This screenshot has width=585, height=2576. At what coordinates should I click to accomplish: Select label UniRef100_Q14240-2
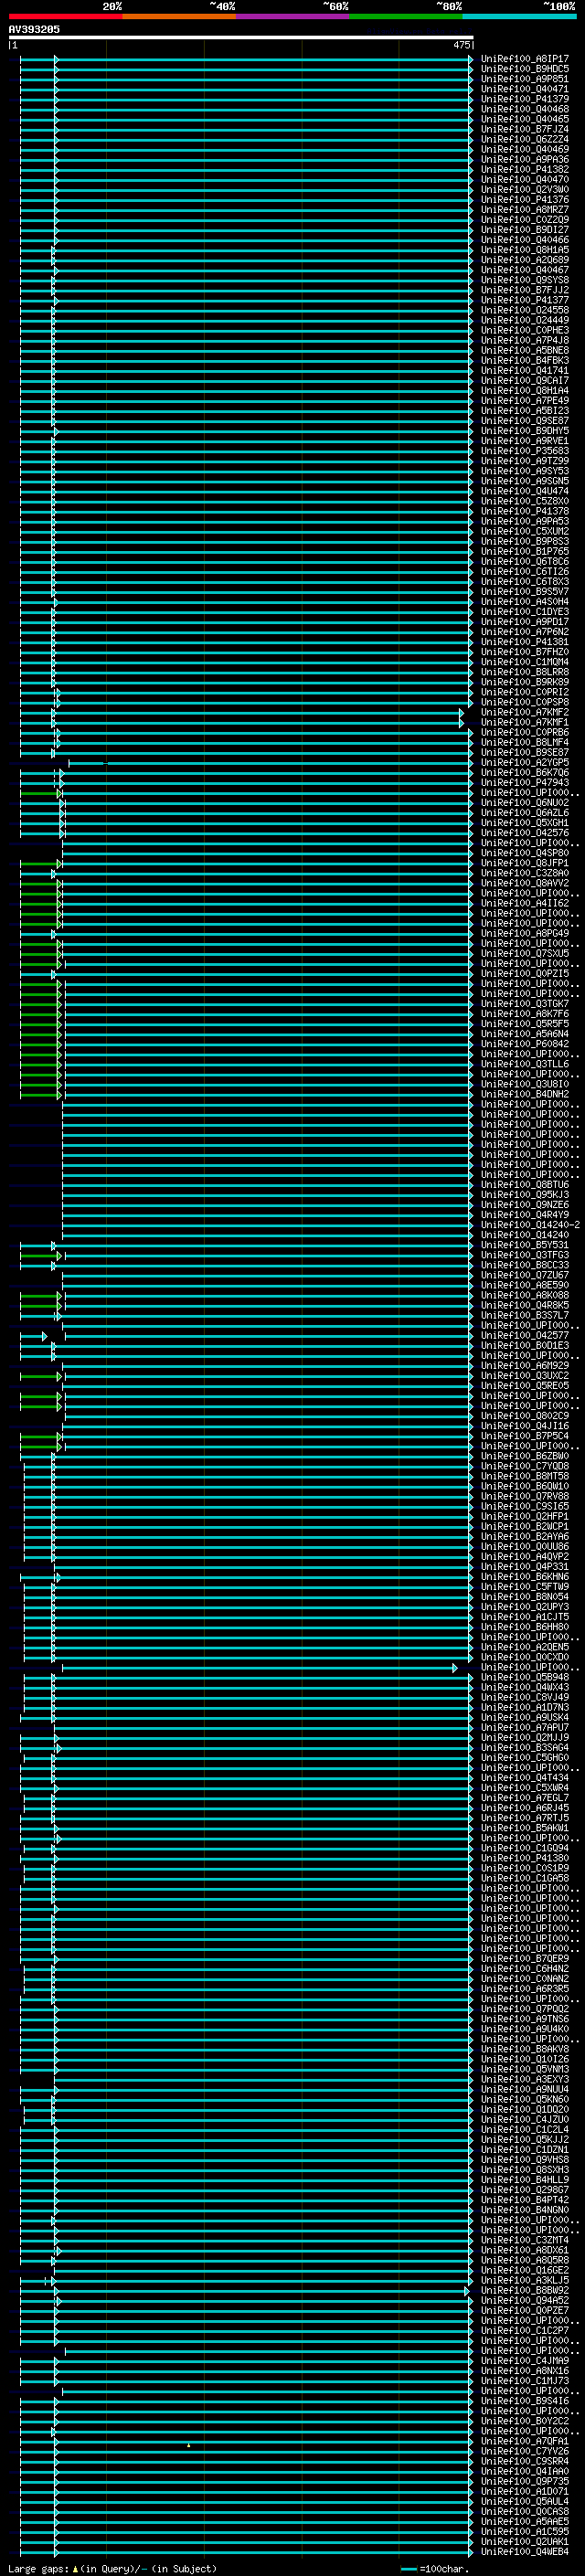coord(530,1225)
